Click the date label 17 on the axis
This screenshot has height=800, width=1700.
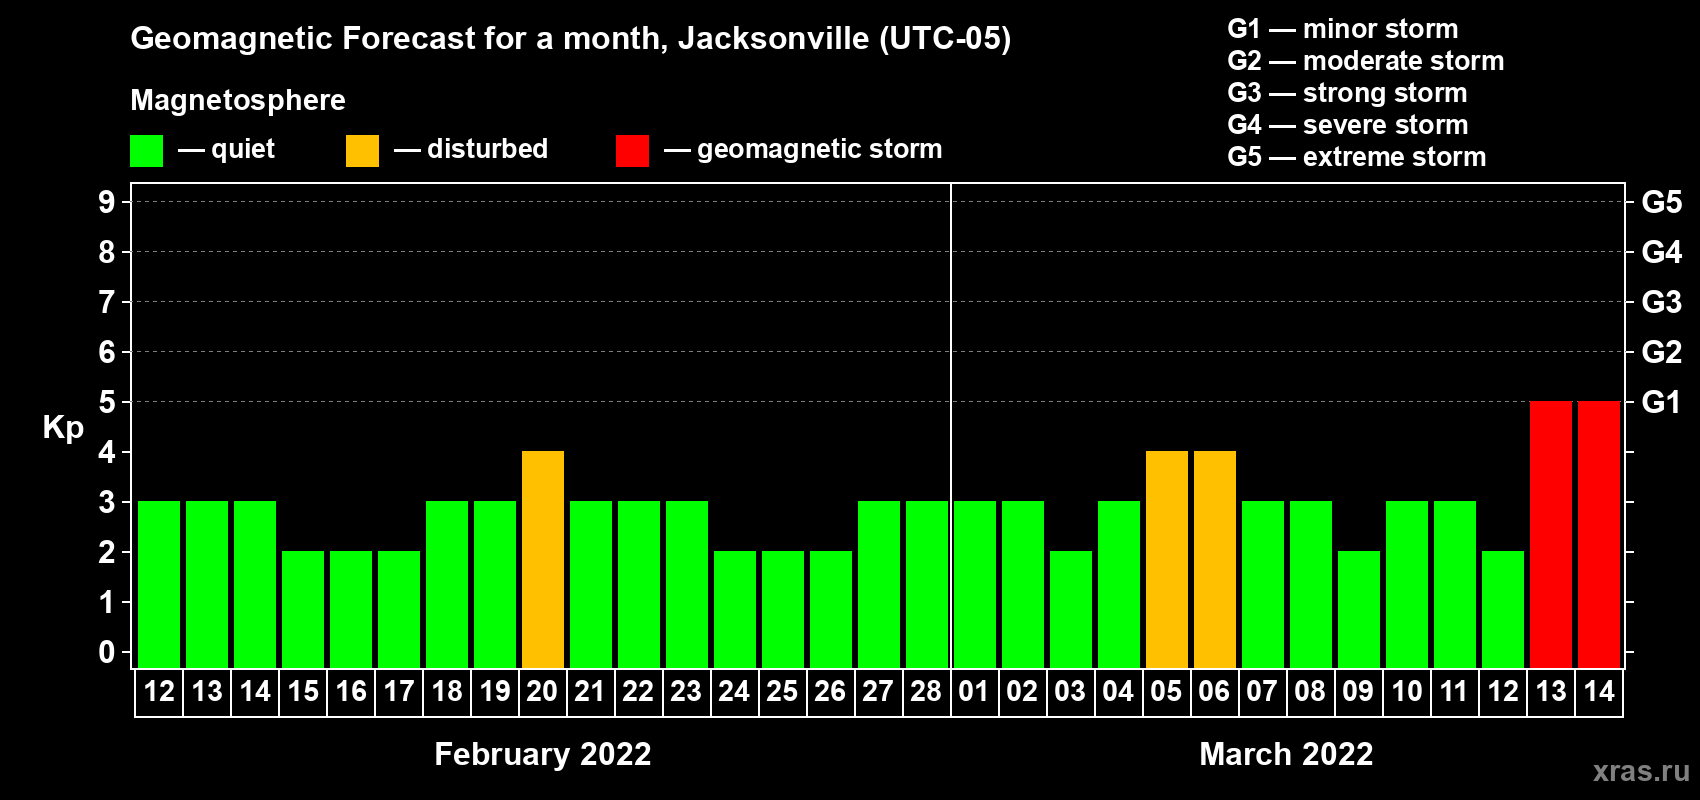coord(399,692)
